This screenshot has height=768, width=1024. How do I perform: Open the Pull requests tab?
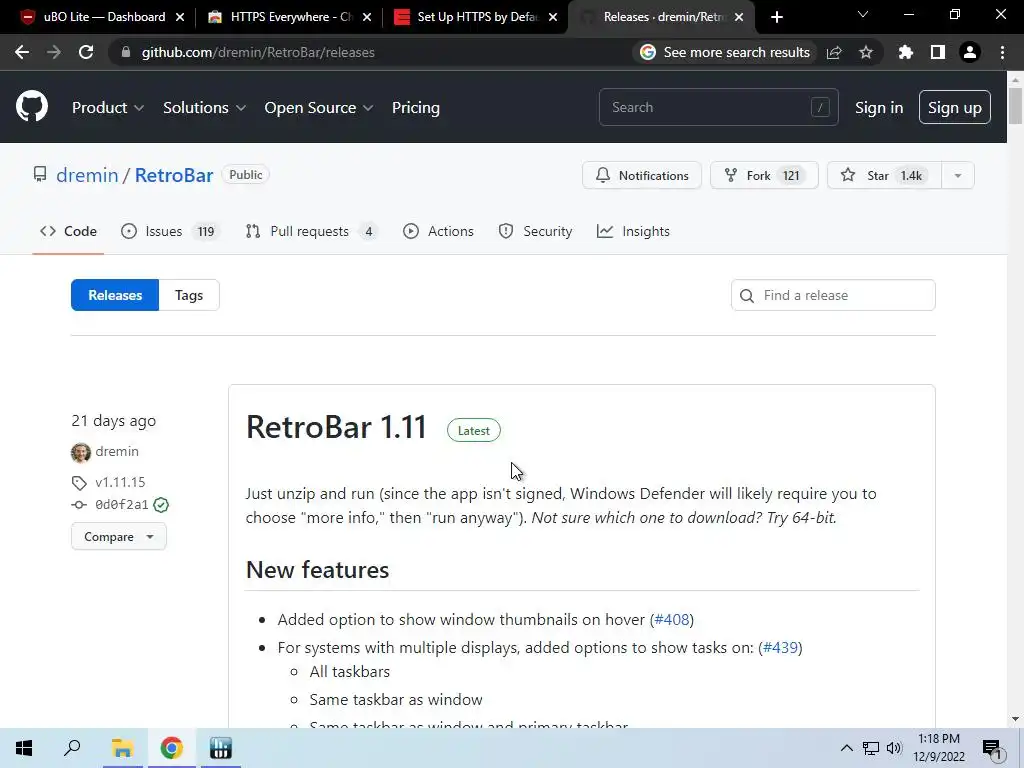click(x=312, y=231)
